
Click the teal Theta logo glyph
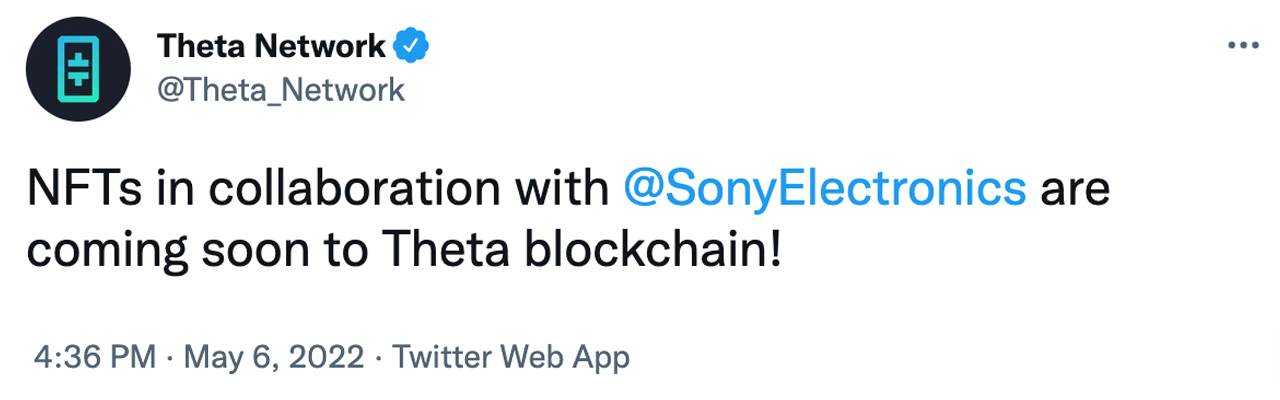pos(78,68)
